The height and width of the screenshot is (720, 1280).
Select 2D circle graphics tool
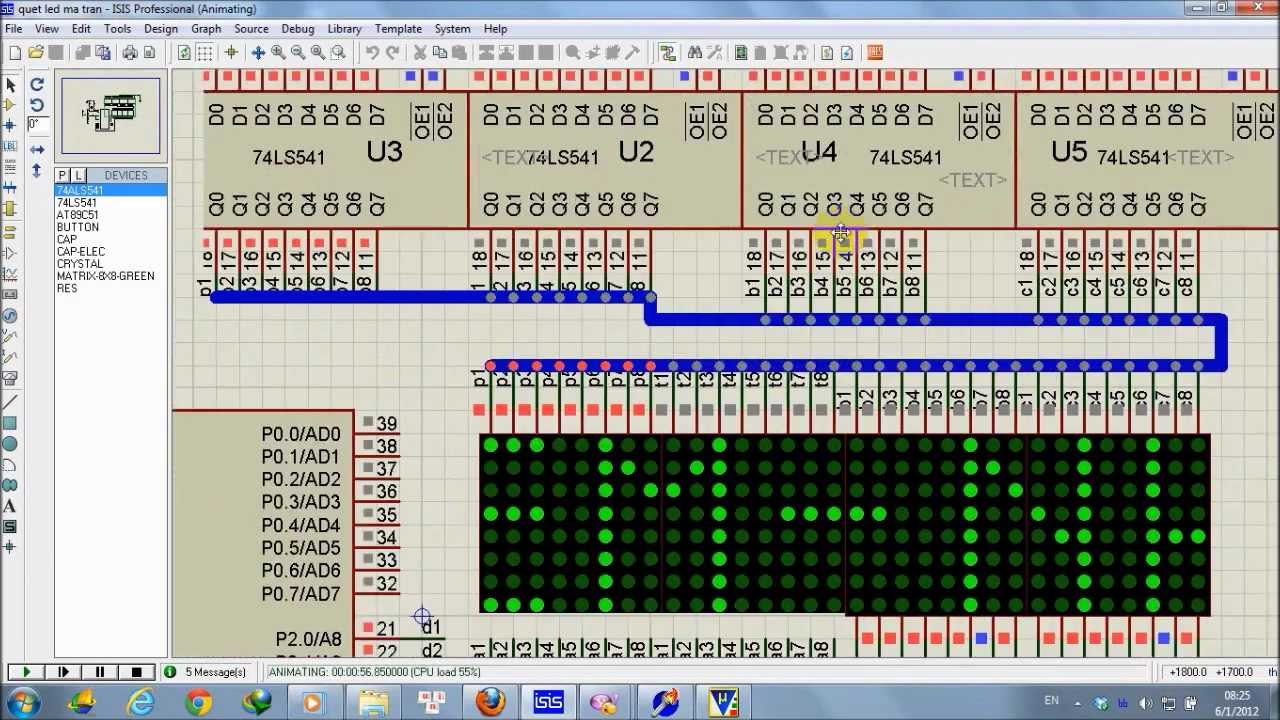(x=10, y=443)
